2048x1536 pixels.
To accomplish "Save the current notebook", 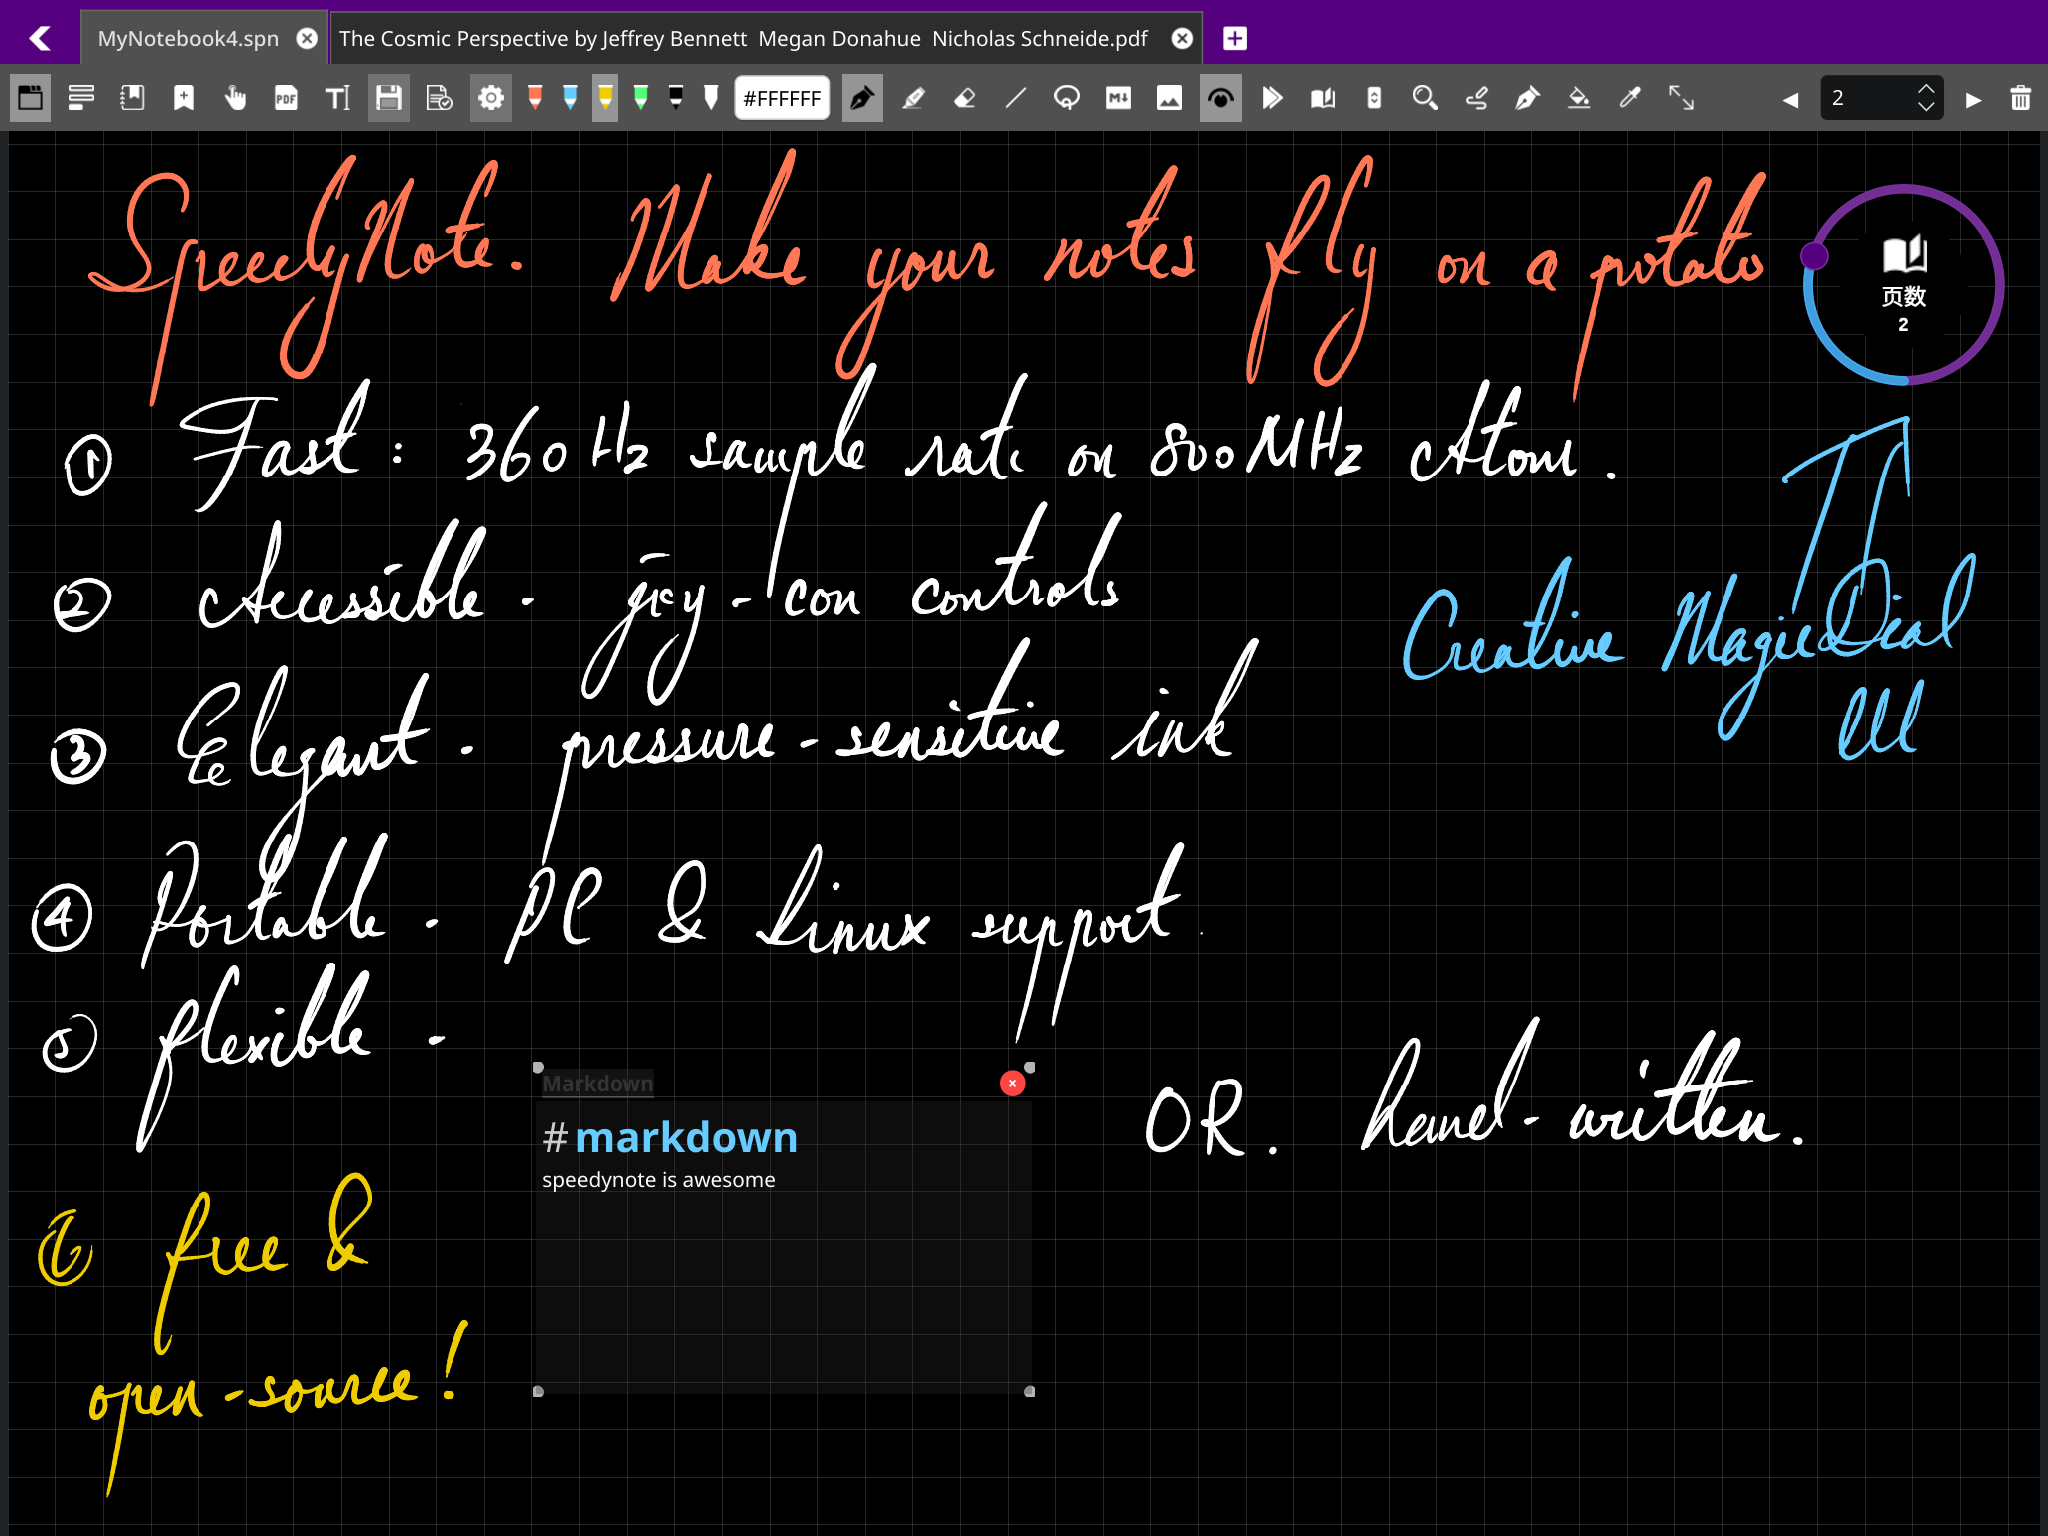I will click(389, 97).
